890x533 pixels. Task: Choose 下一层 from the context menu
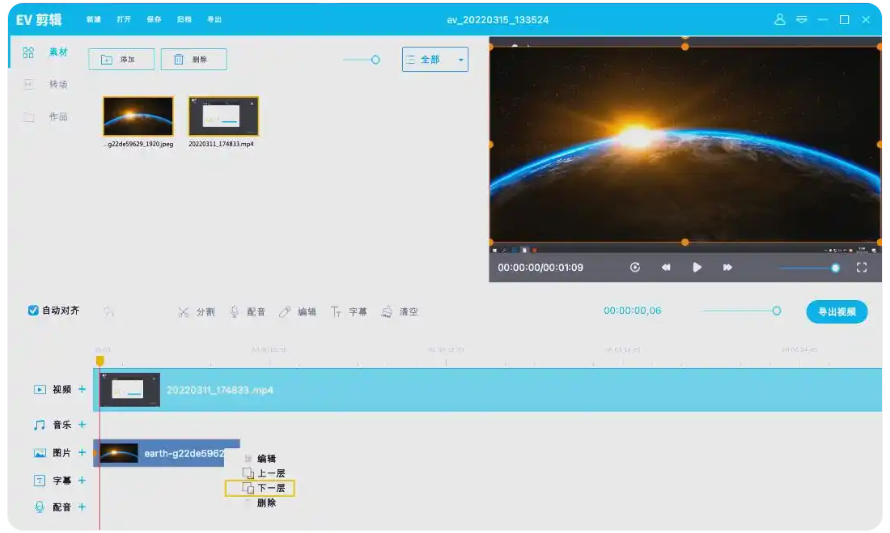point(261,489)
